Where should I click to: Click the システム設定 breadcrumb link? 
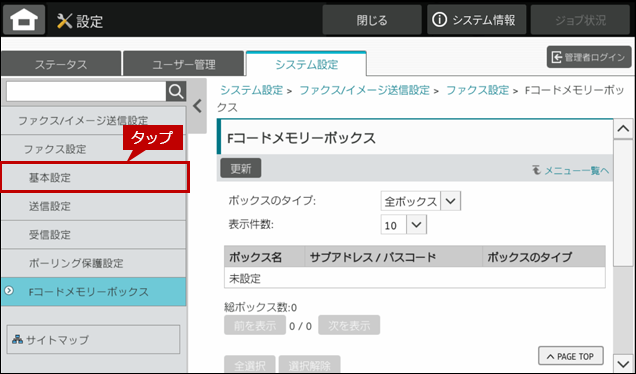point(251,90)
